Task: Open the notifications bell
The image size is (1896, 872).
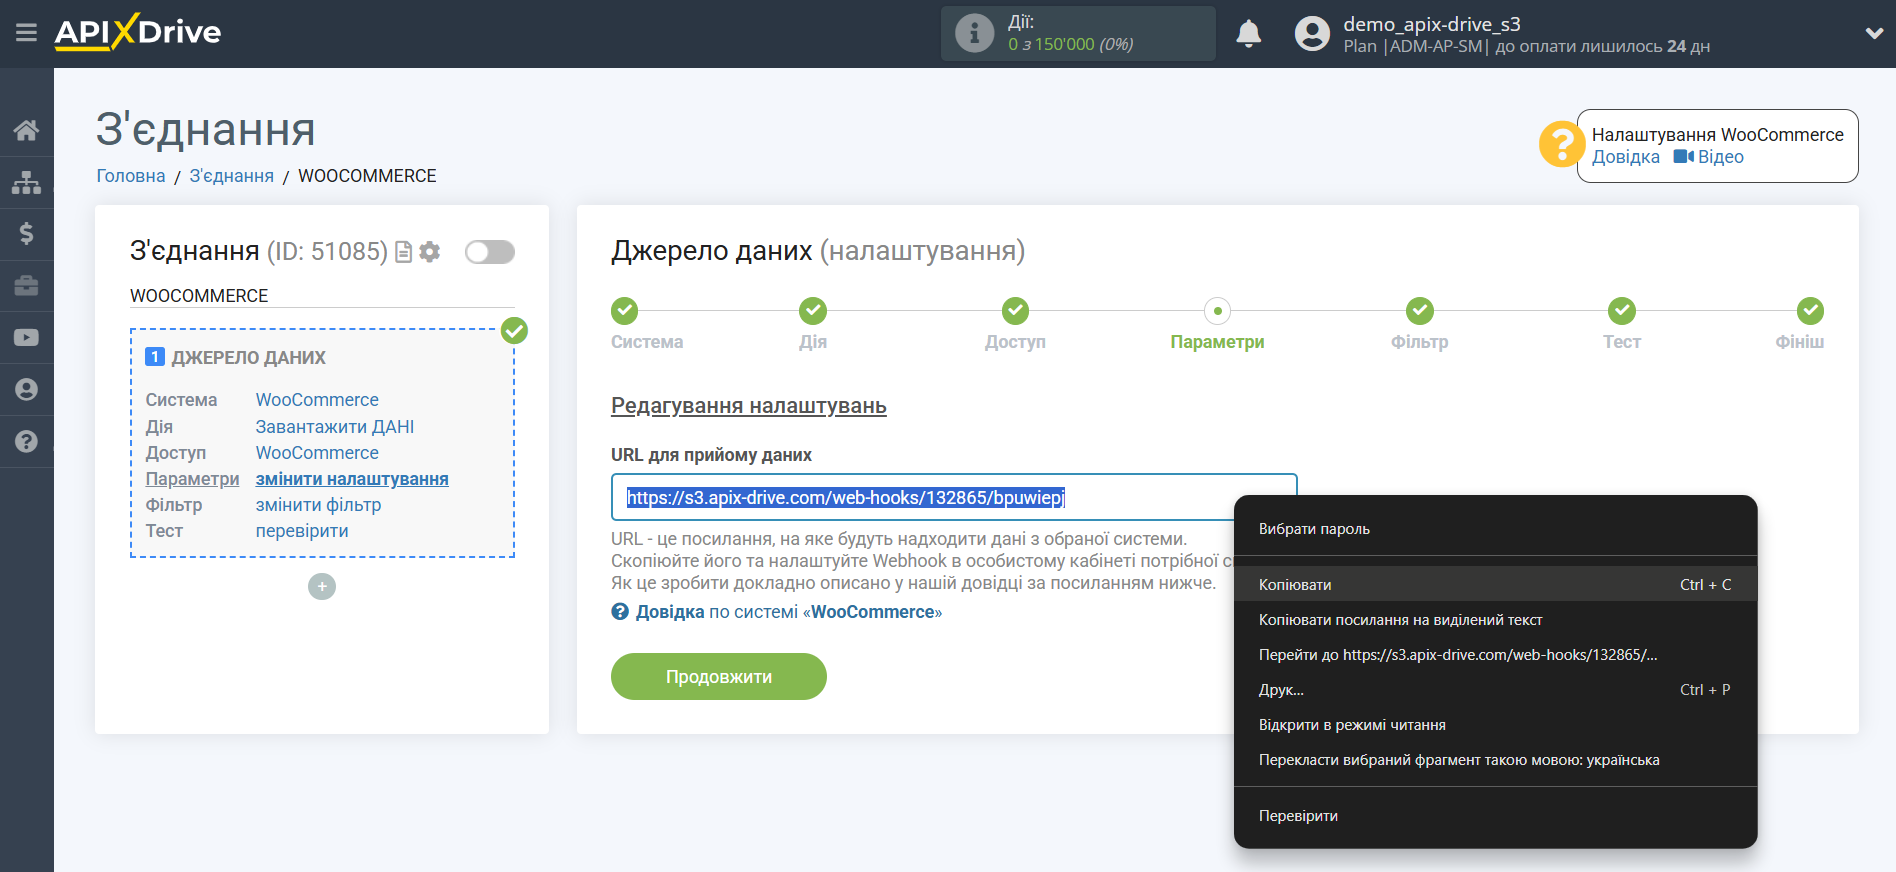Action: pyautogui.click(x=1248, y=34)
